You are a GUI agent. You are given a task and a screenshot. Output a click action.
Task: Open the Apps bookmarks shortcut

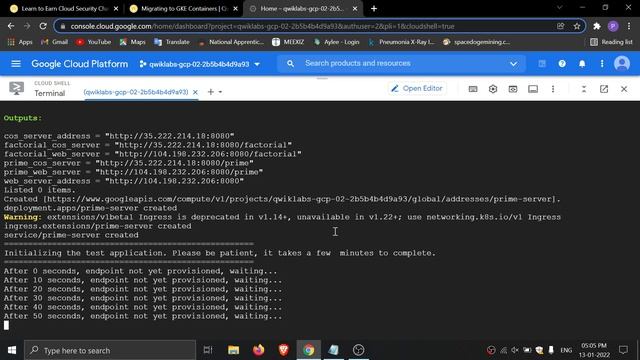click(x=20, y=42)
